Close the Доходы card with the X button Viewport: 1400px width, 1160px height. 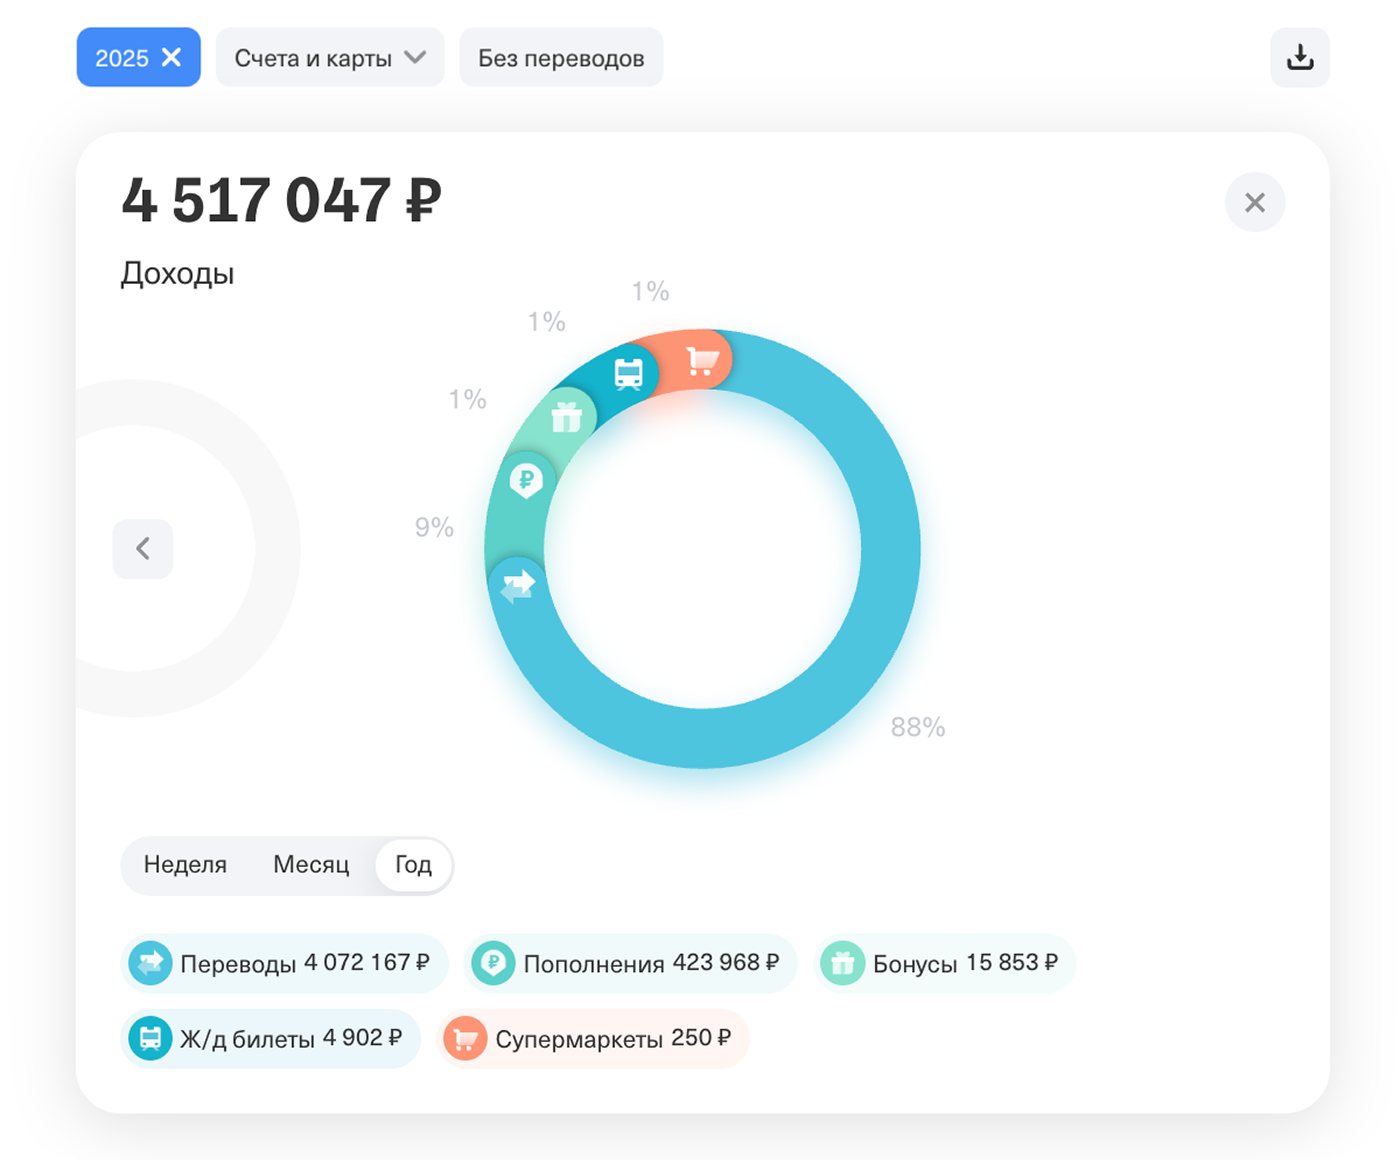pos(1255,202)
